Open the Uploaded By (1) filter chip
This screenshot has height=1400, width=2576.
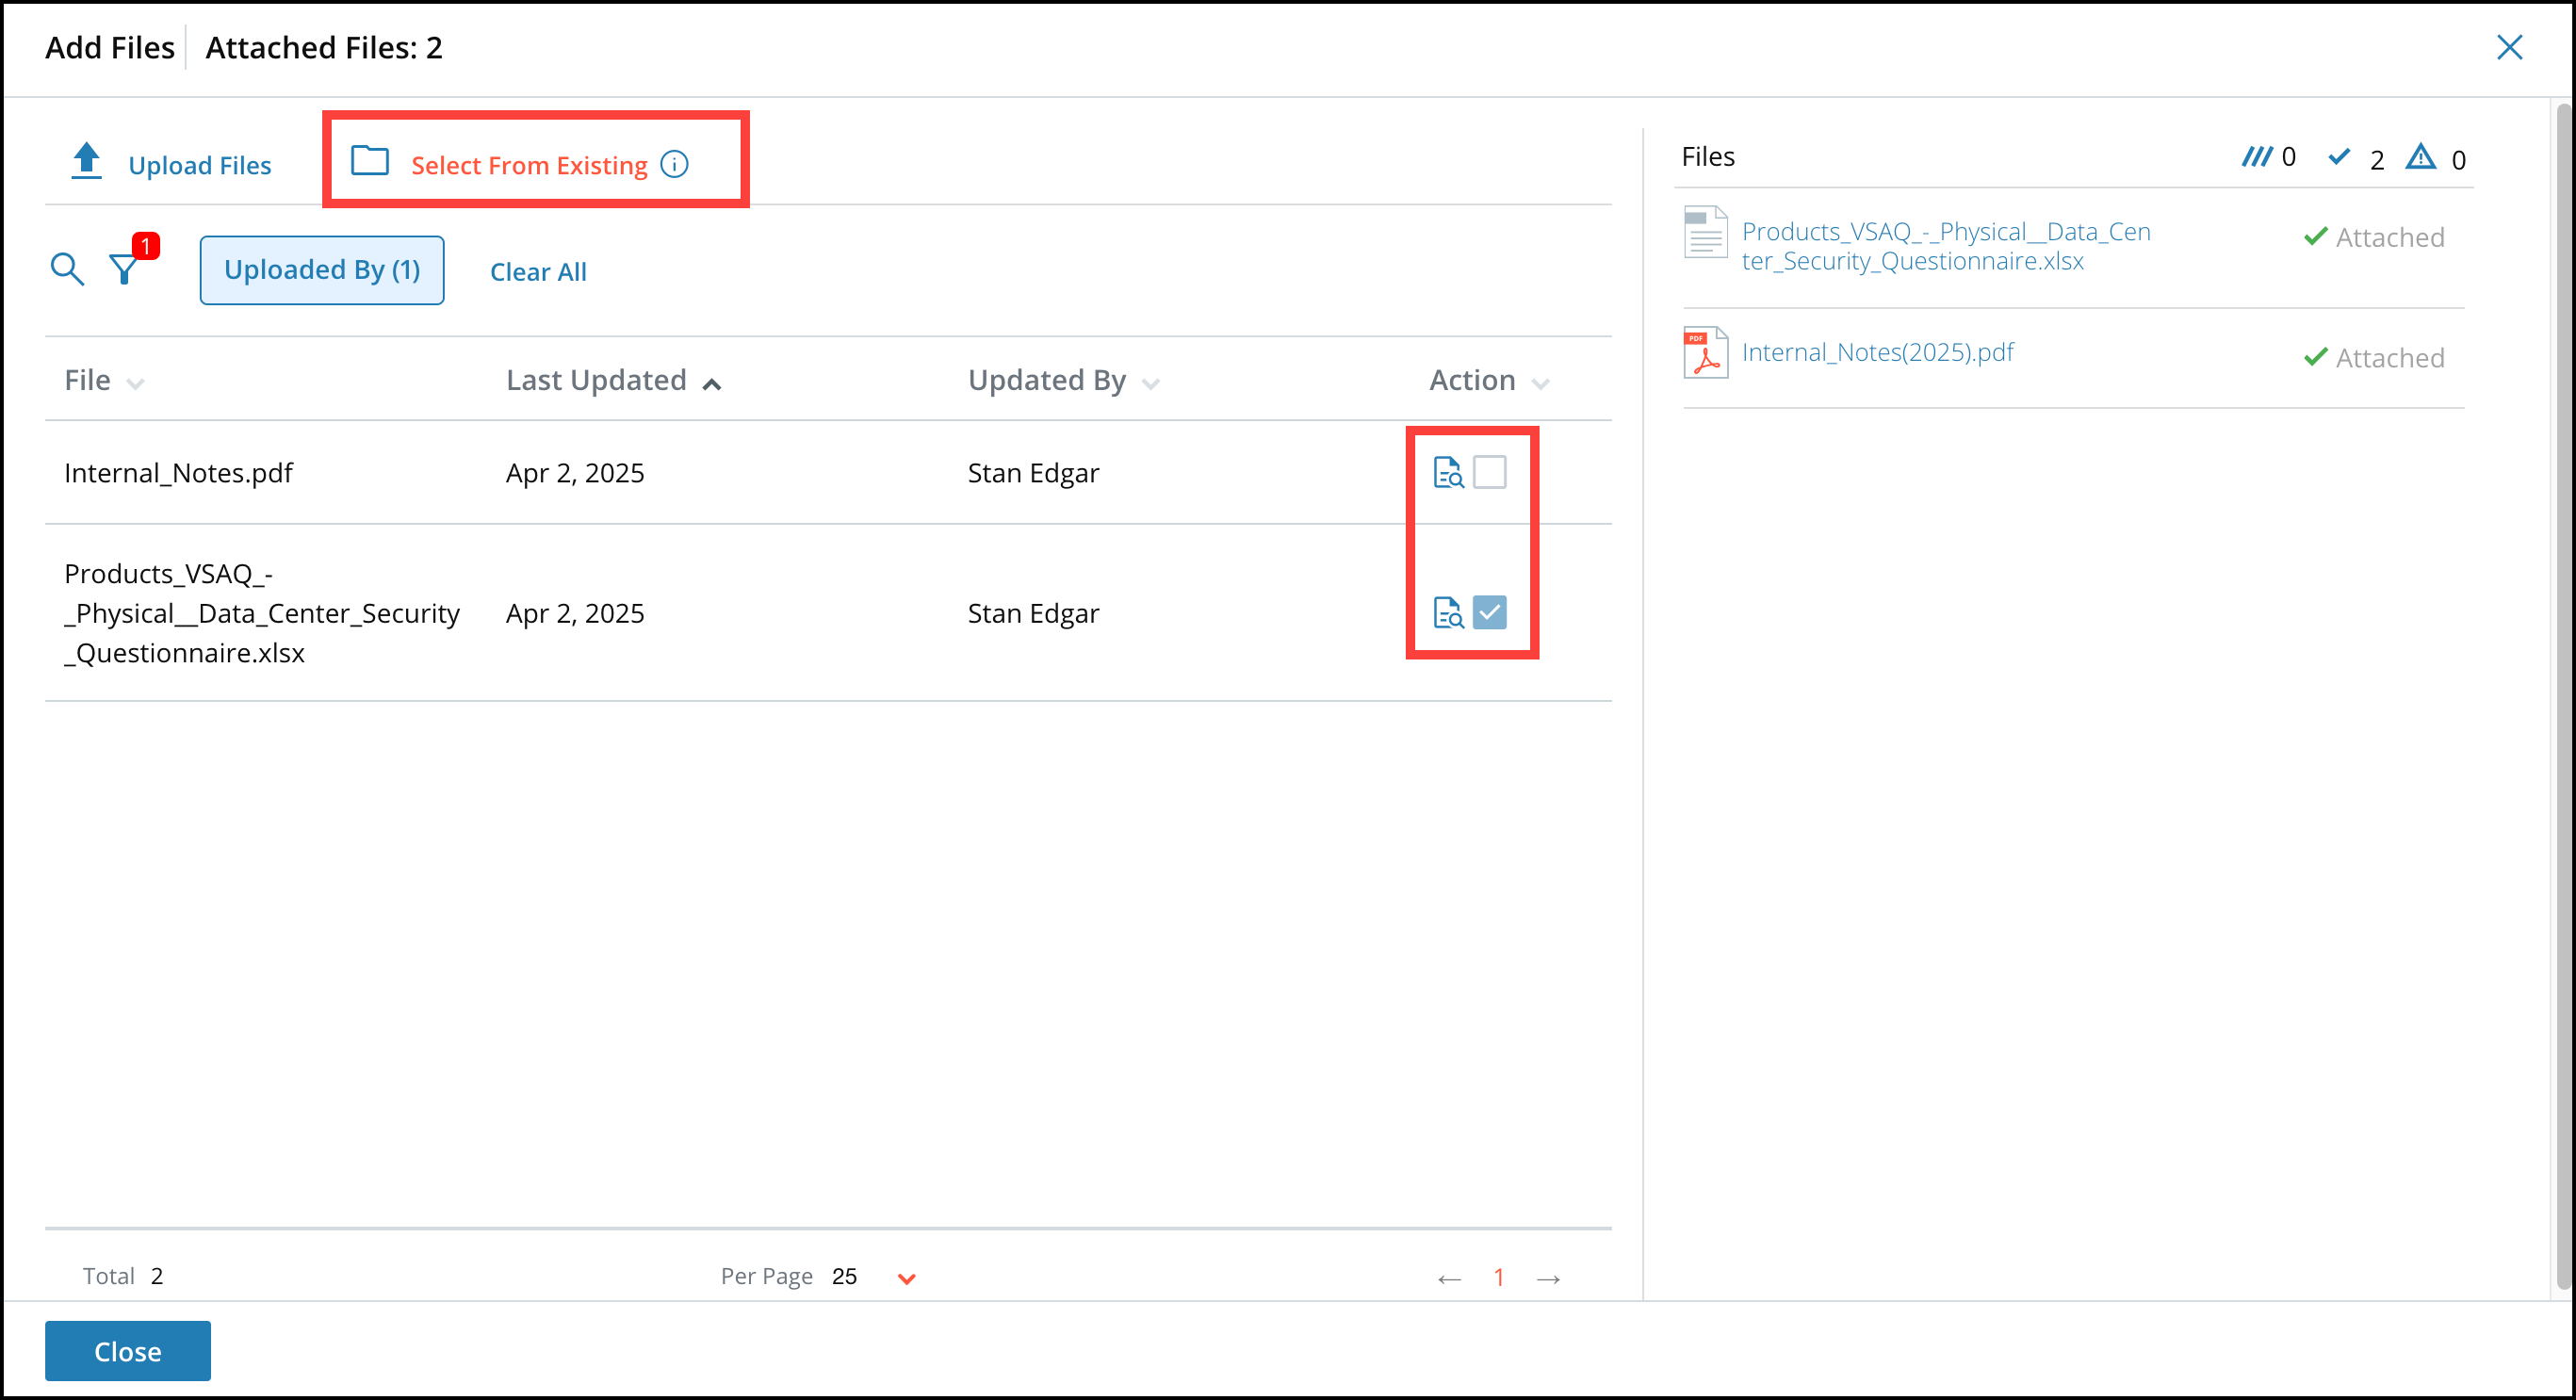click(321, 269)
